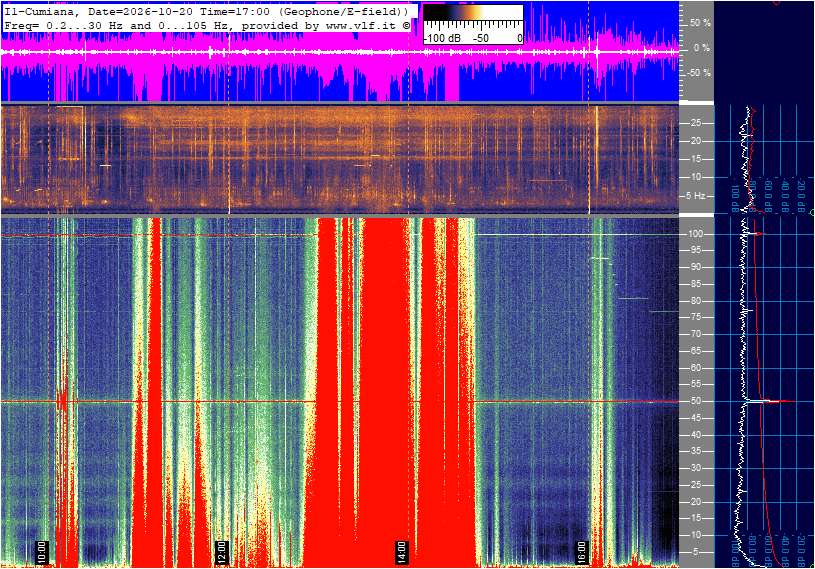This screenshot has height=569, width=815.
Task: Click the 14:00 time marker label
Action: 401,552
